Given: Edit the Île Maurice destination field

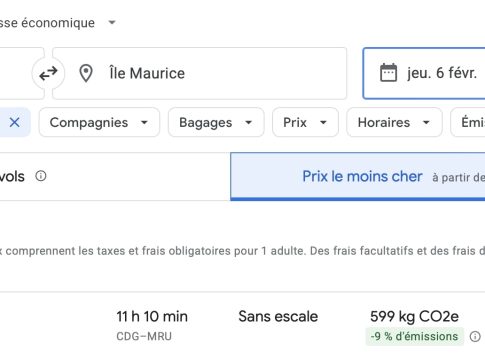Looking at the screenshot, I should (x=199, y=73).
